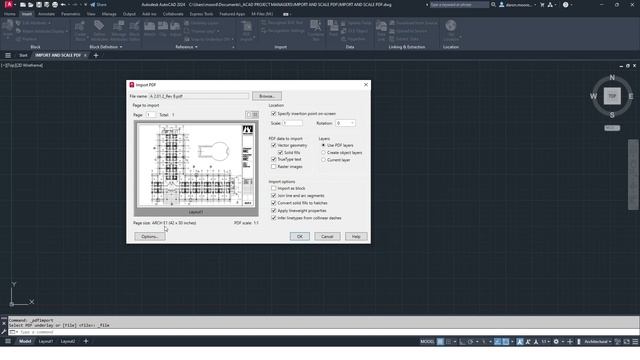Screen dimensions: 640x360
Task: Open the Parametric ribbon tab
Action: pyautogui.click(x=71, y=14)
